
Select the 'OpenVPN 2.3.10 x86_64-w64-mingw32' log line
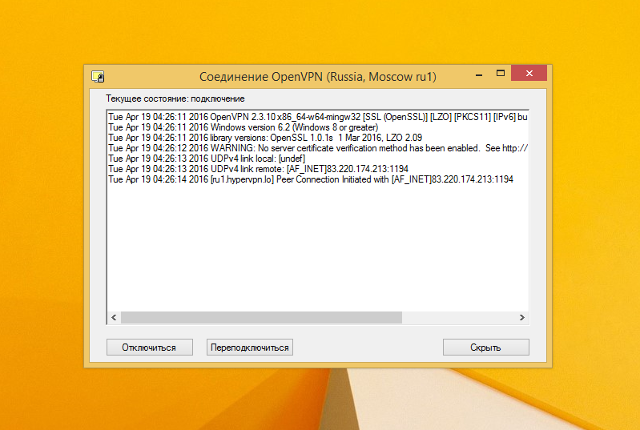[x=318, y=117]
